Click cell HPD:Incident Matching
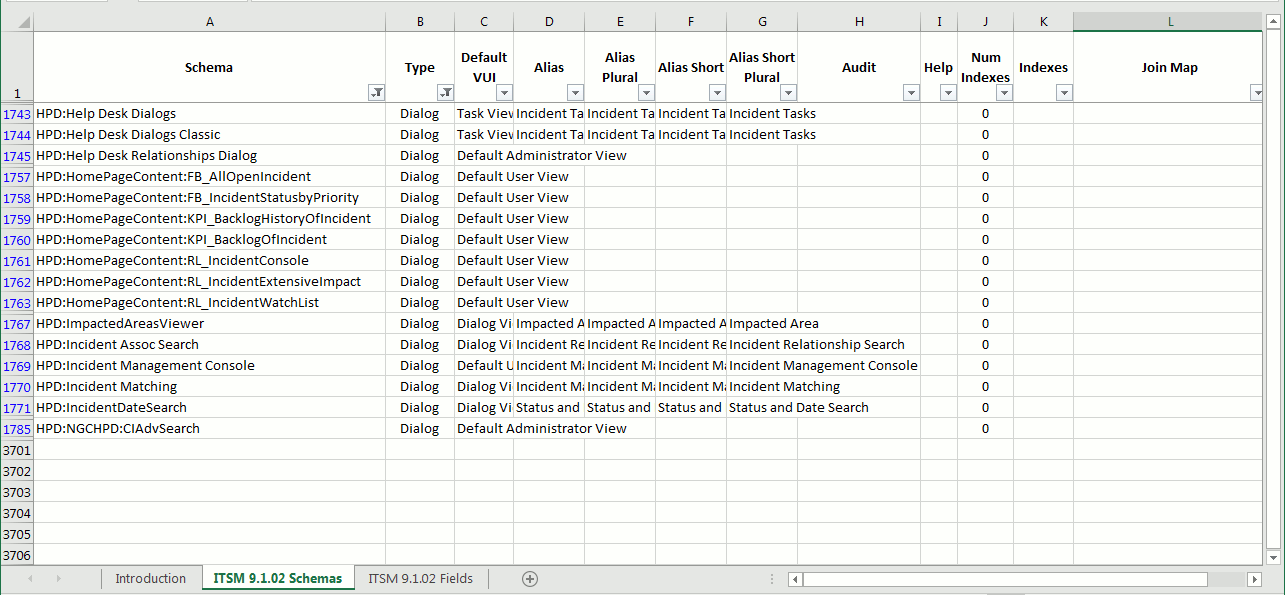Image resolution: width=1285 pixels, height=595 pixels. 209,387
